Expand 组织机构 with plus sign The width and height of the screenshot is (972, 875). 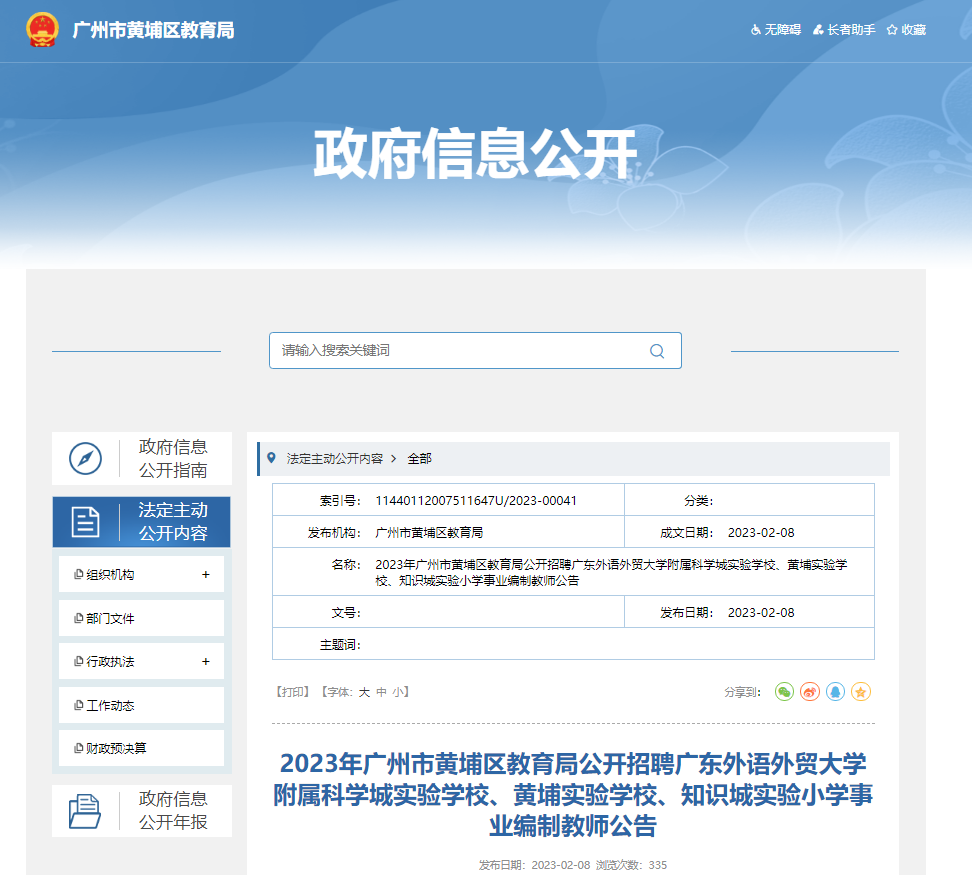click(x=206, y=574)
